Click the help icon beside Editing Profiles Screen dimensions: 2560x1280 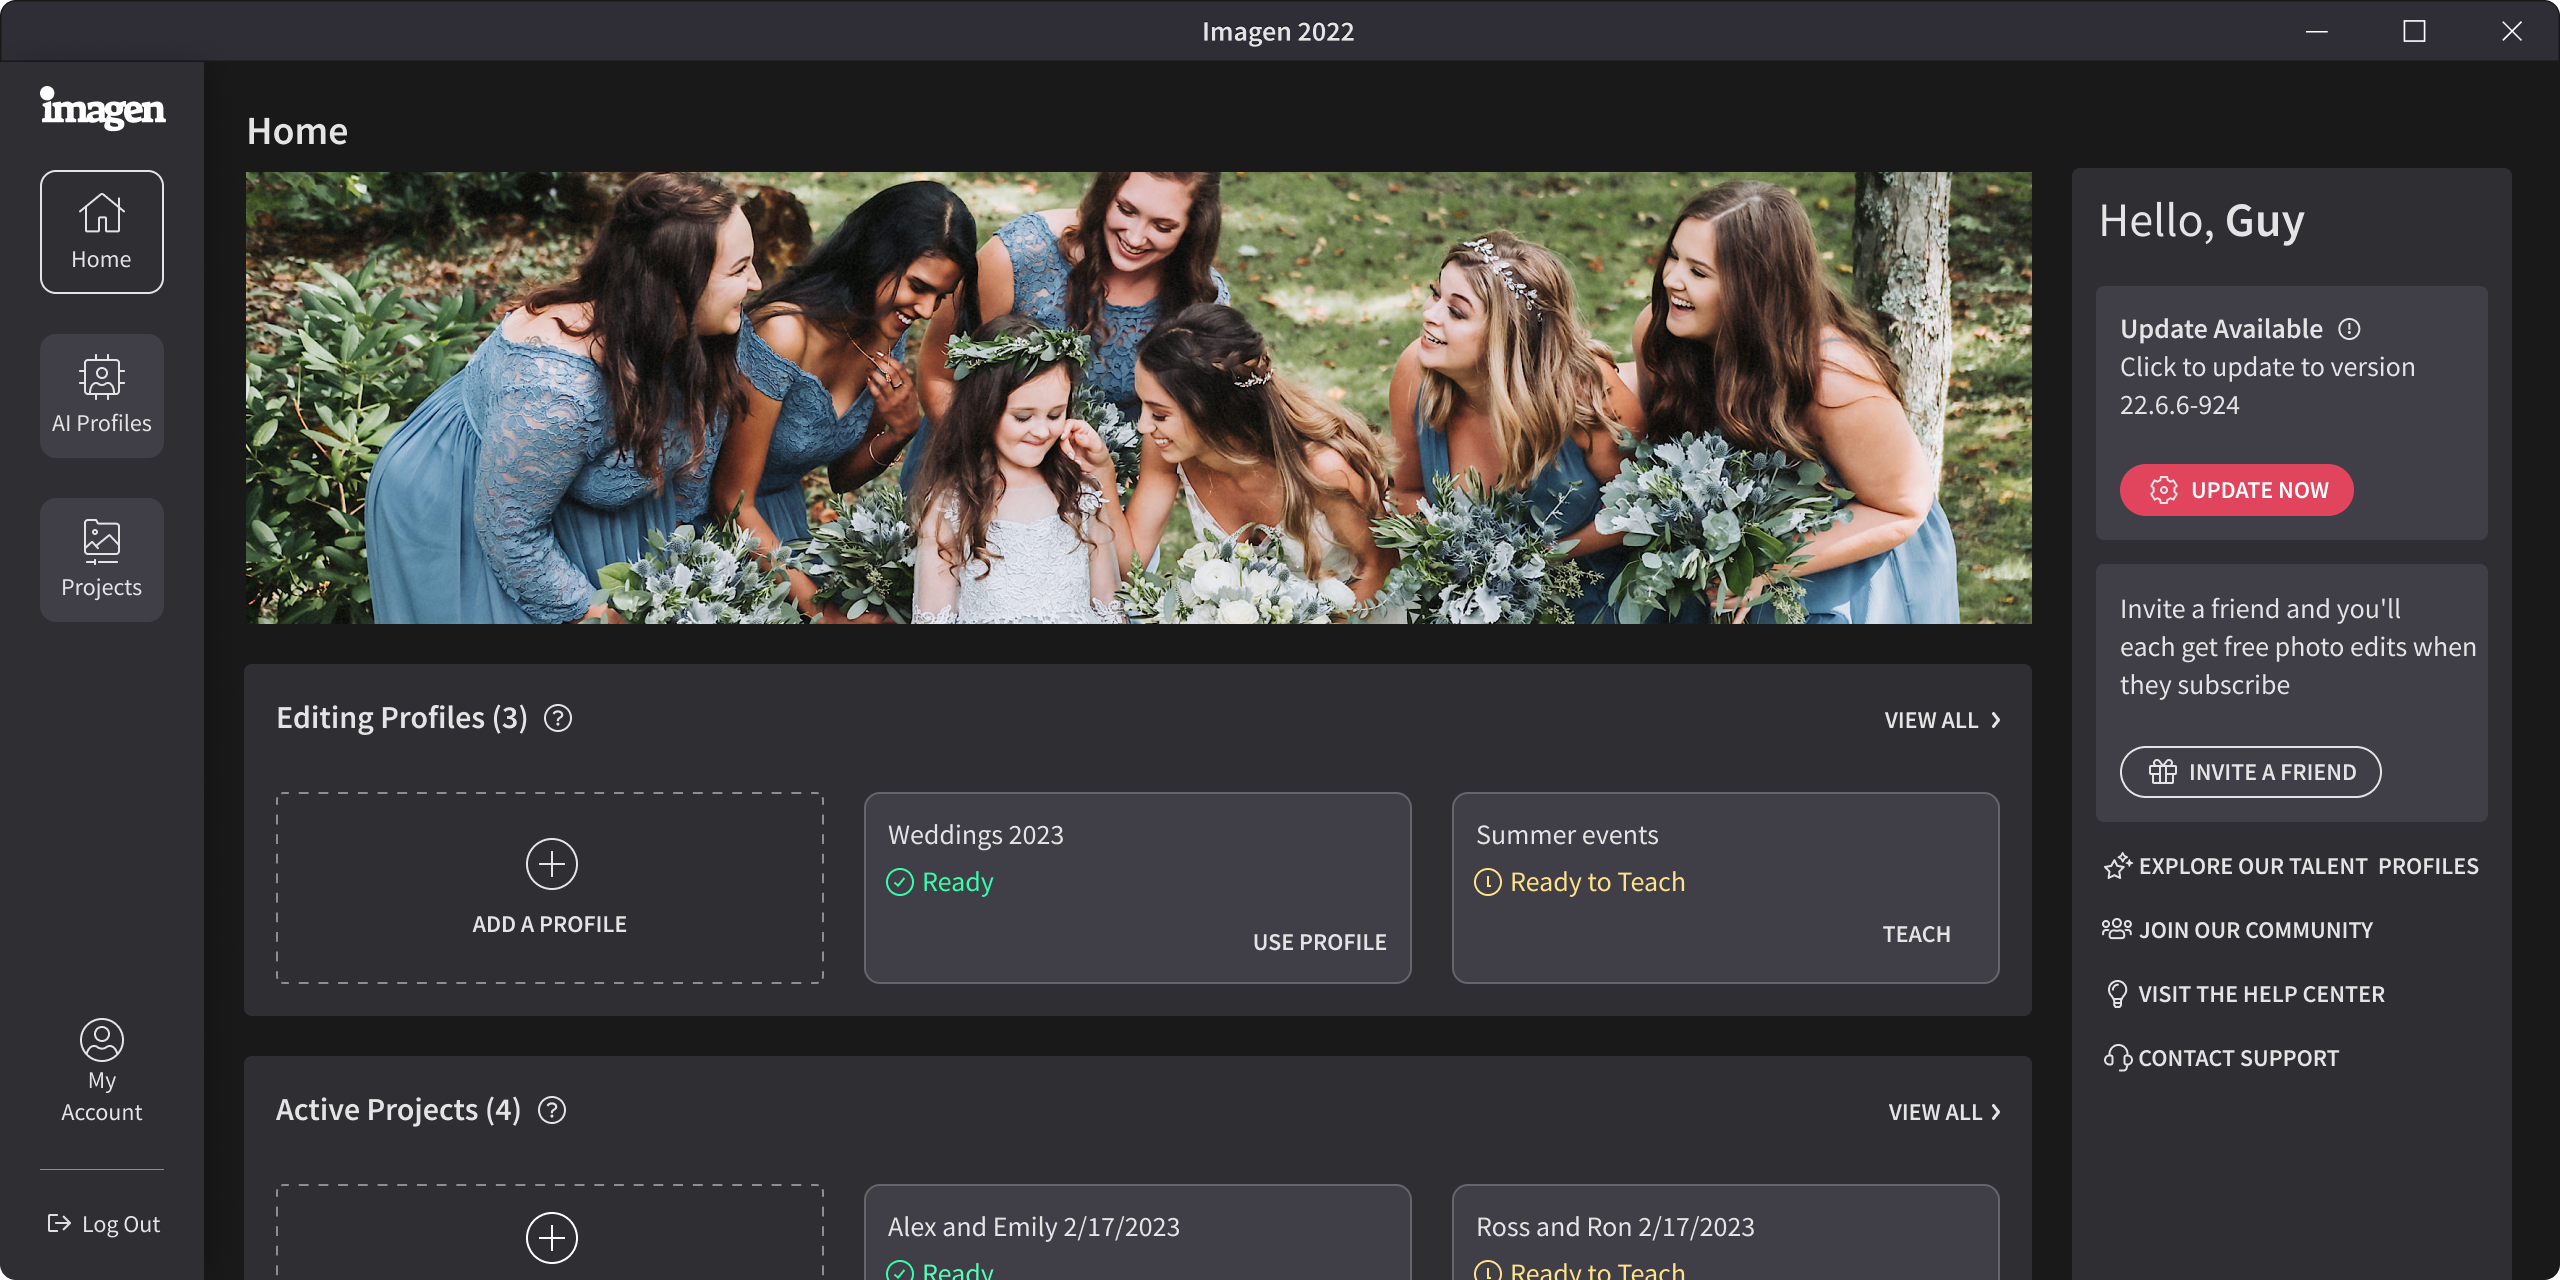point(557,718)
